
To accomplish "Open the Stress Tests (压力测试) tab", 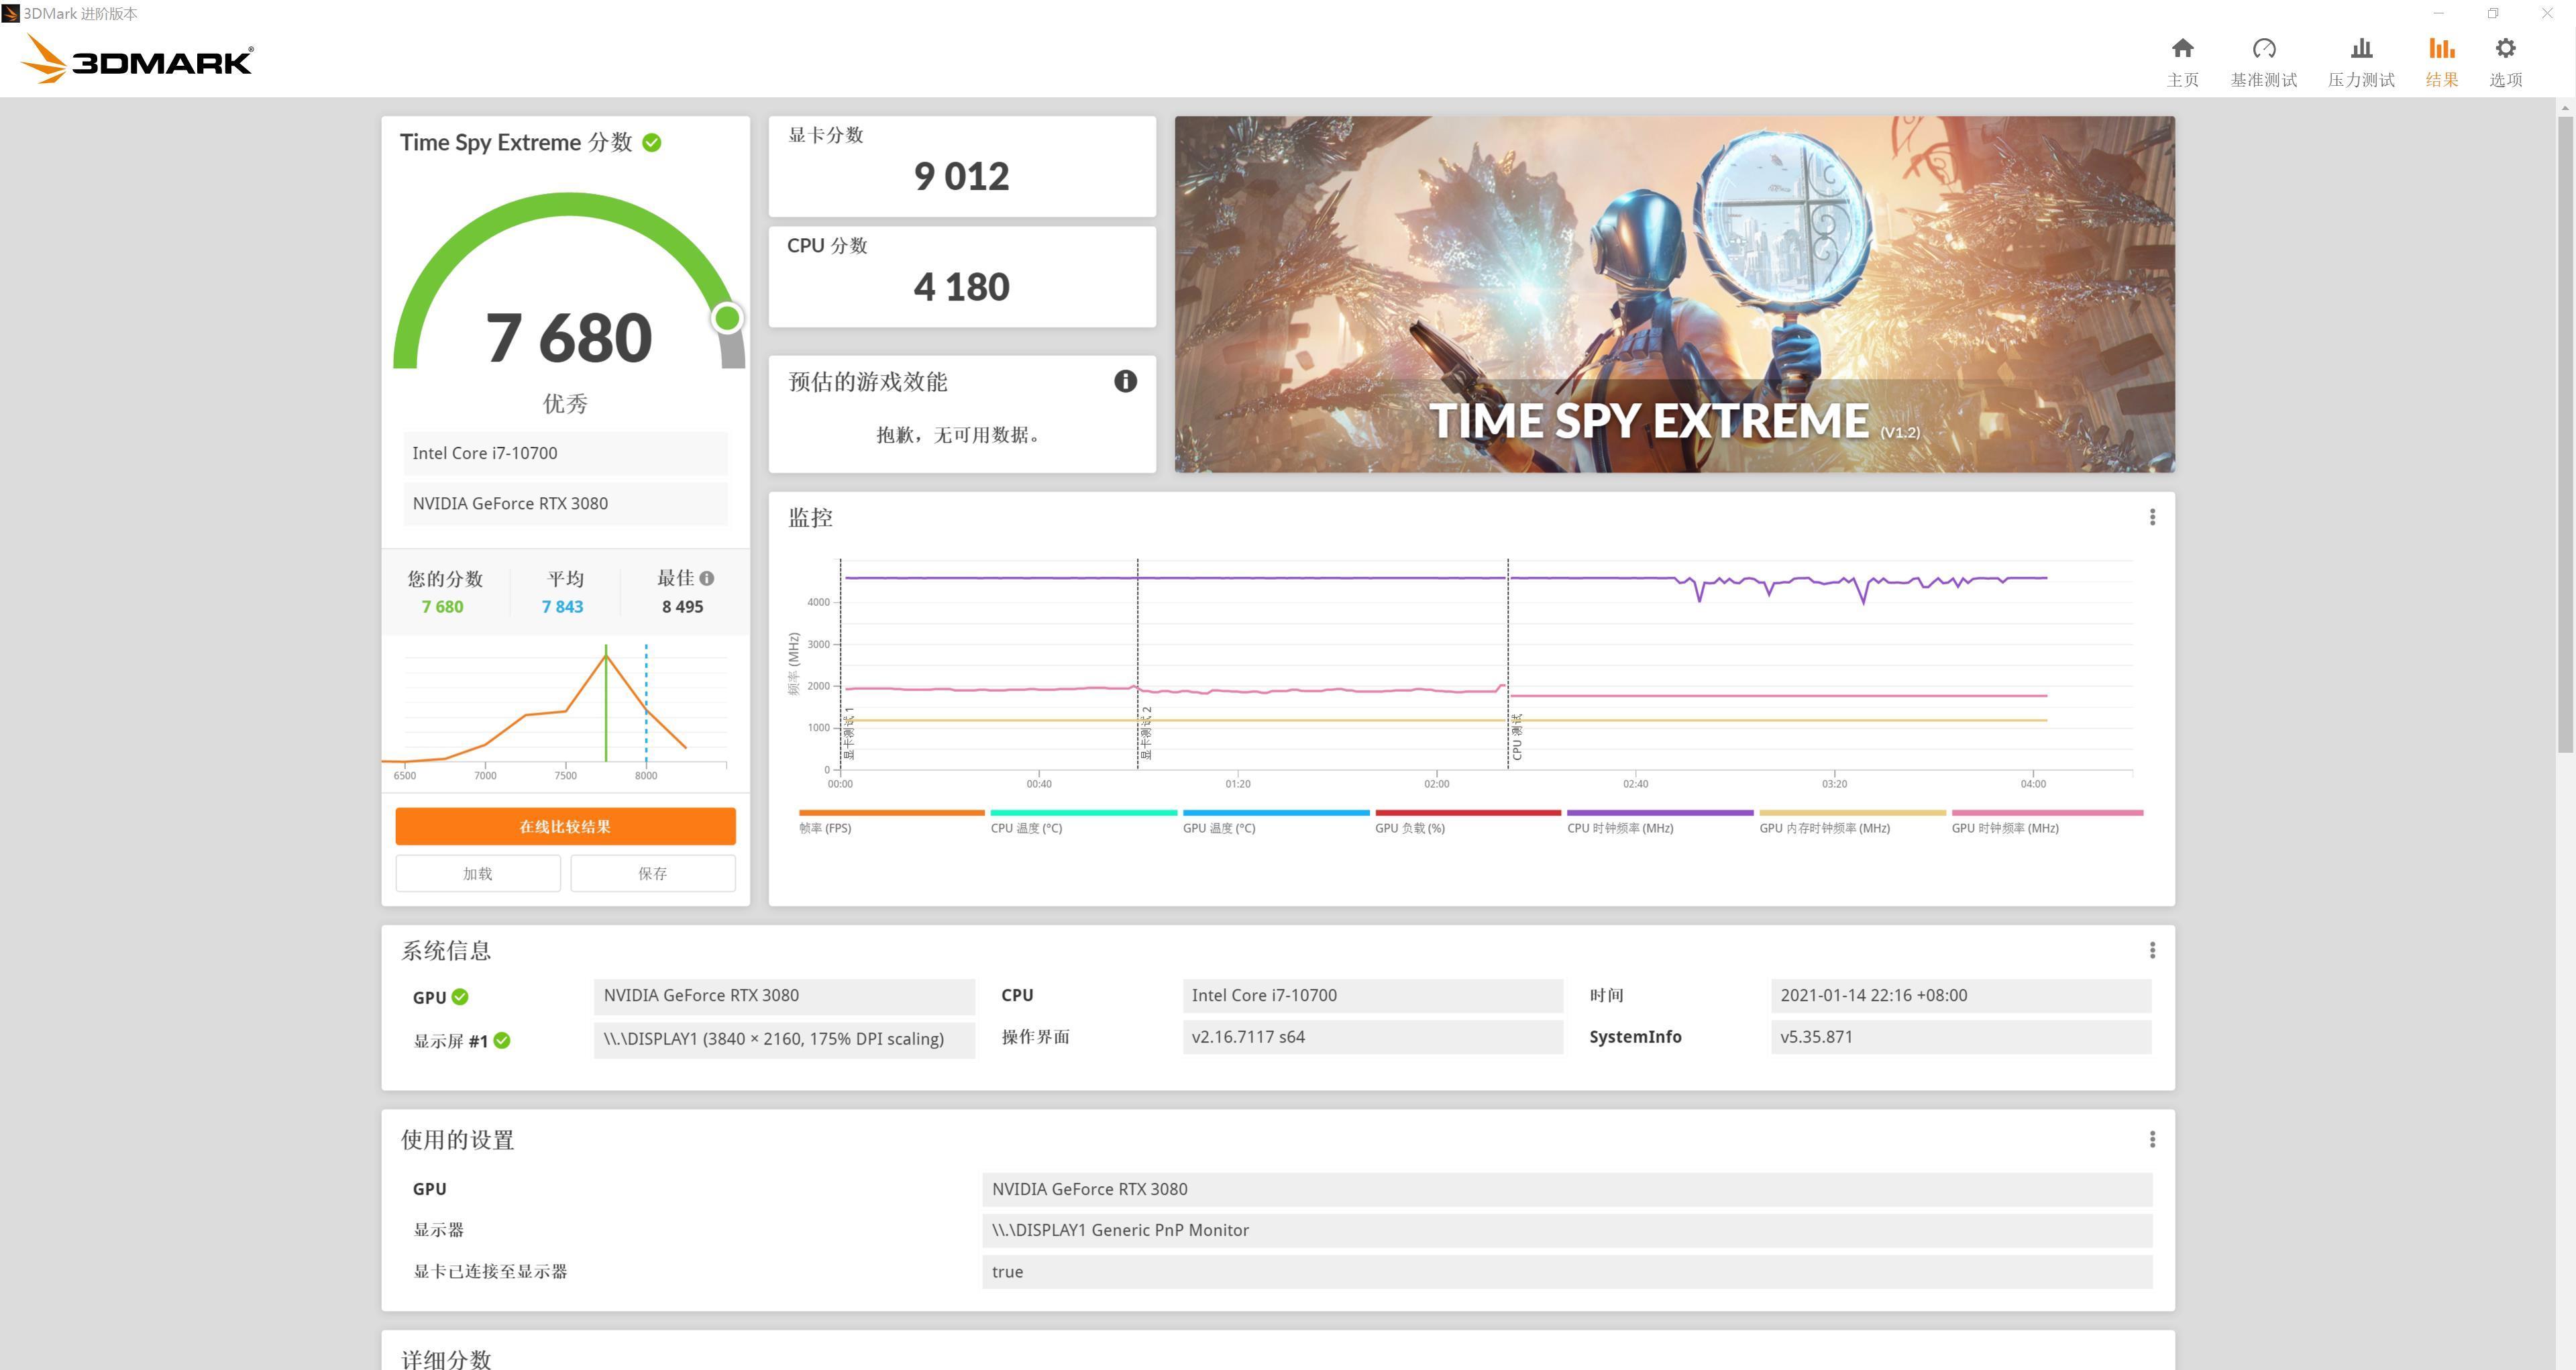I will 2360,62.
